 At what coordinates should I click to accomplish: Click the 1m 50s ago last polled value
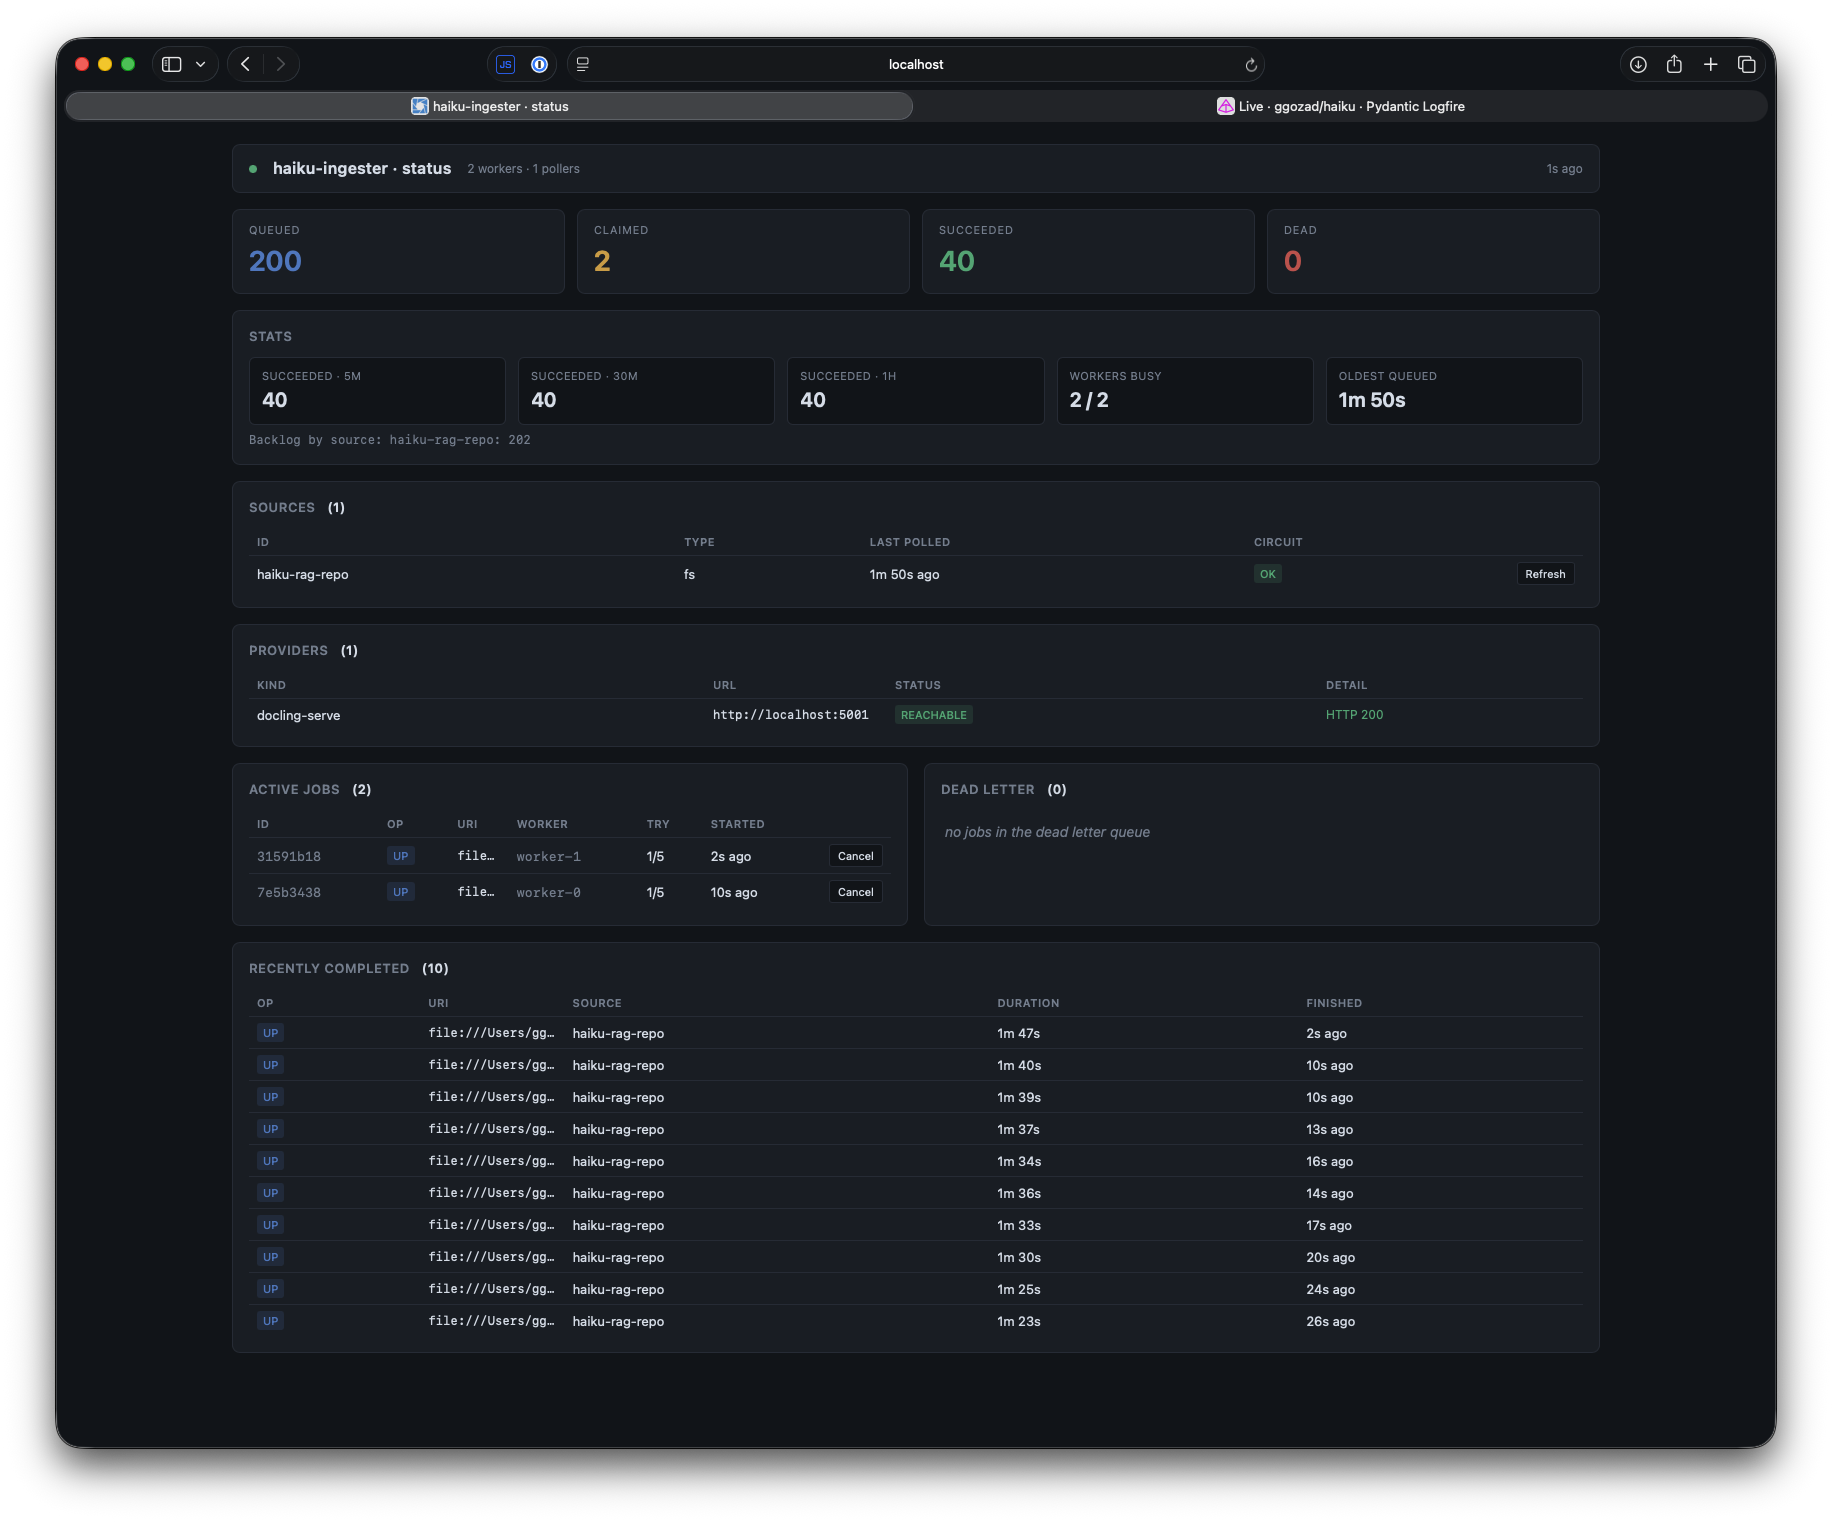point(904,574)
